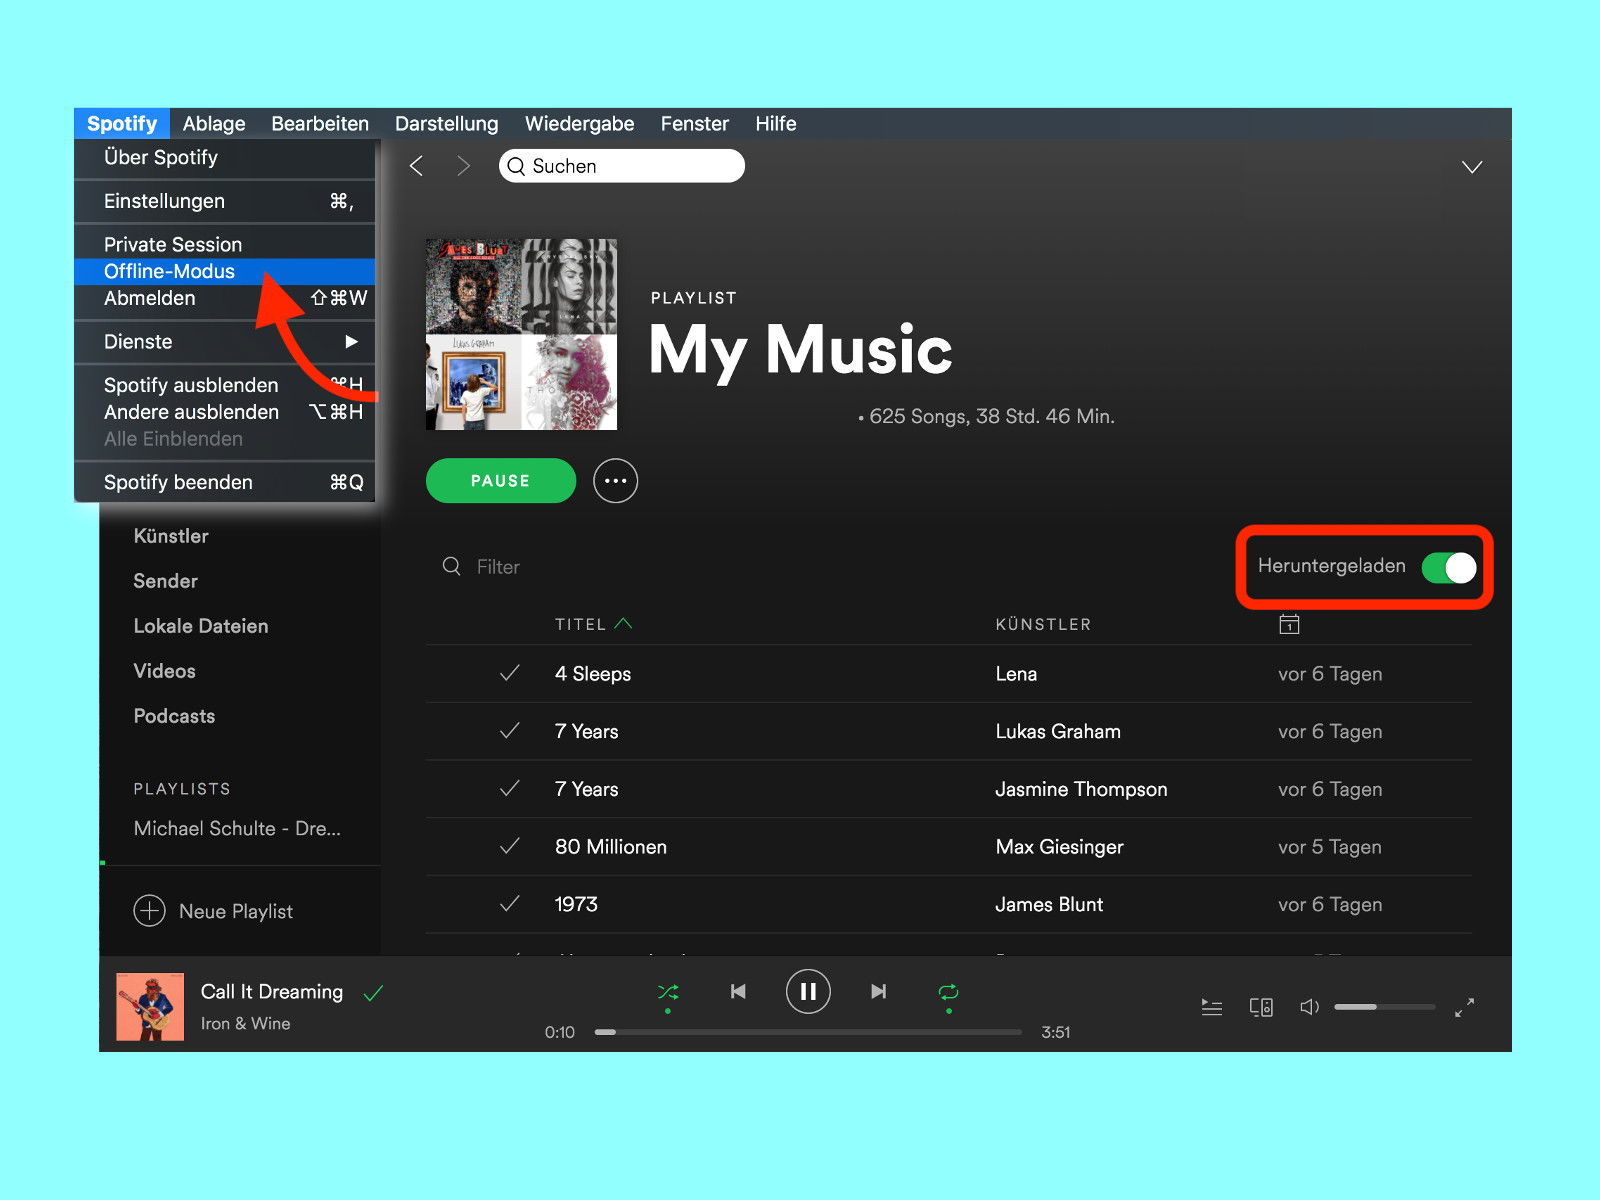1600x1200 pixels.
Task: Click Call It Dreaming song title
Action: 272,991
